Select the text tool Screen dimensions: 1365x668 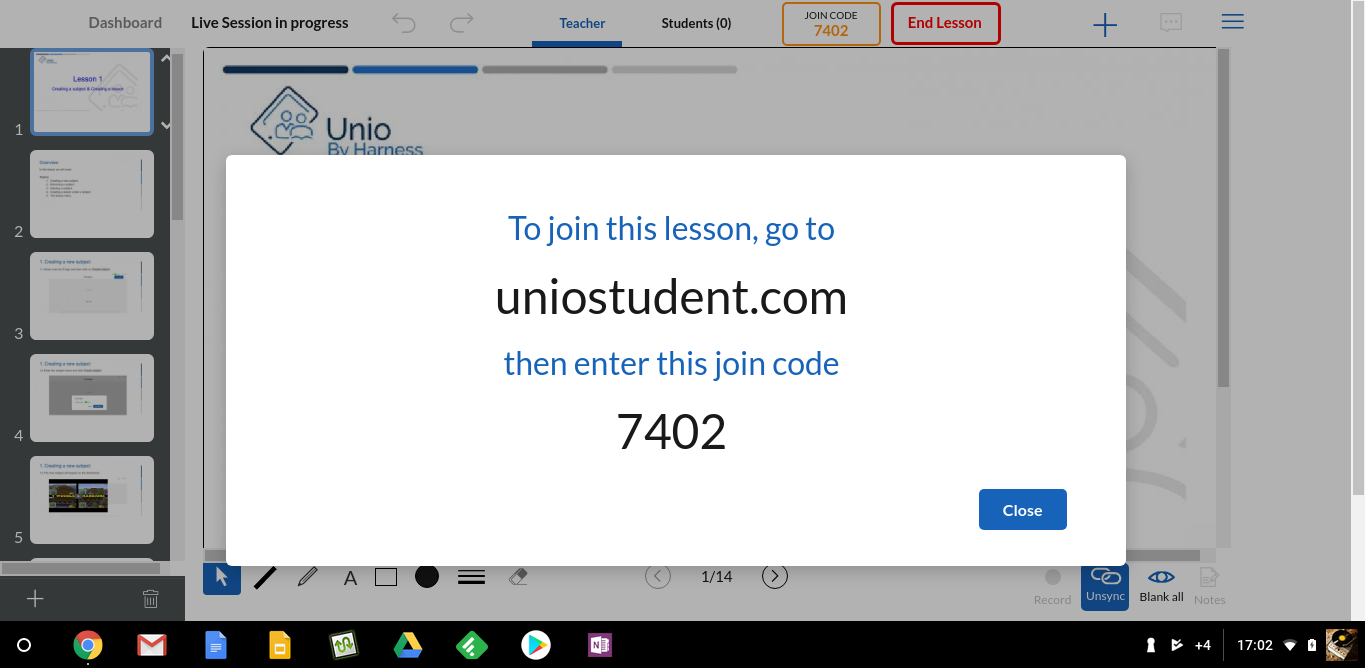[x=350, y=578]
